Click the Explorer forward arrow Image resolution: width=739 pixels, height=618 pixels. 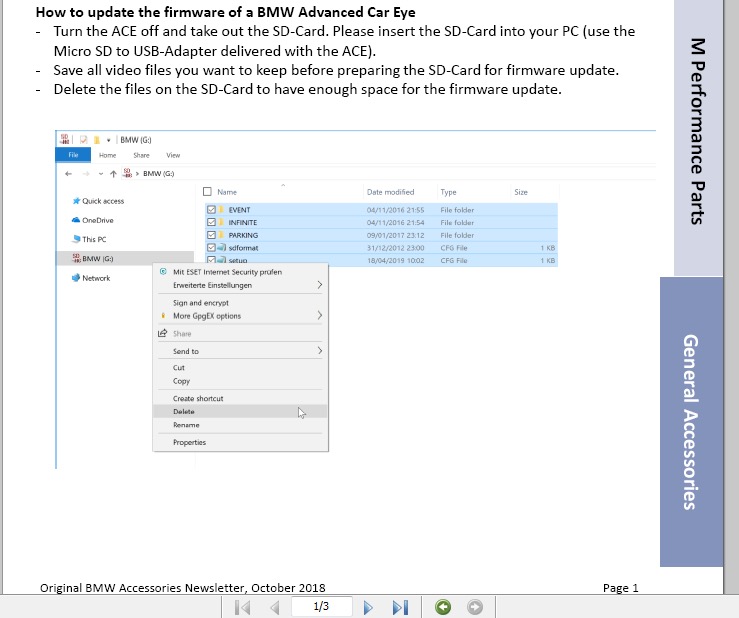86,173
